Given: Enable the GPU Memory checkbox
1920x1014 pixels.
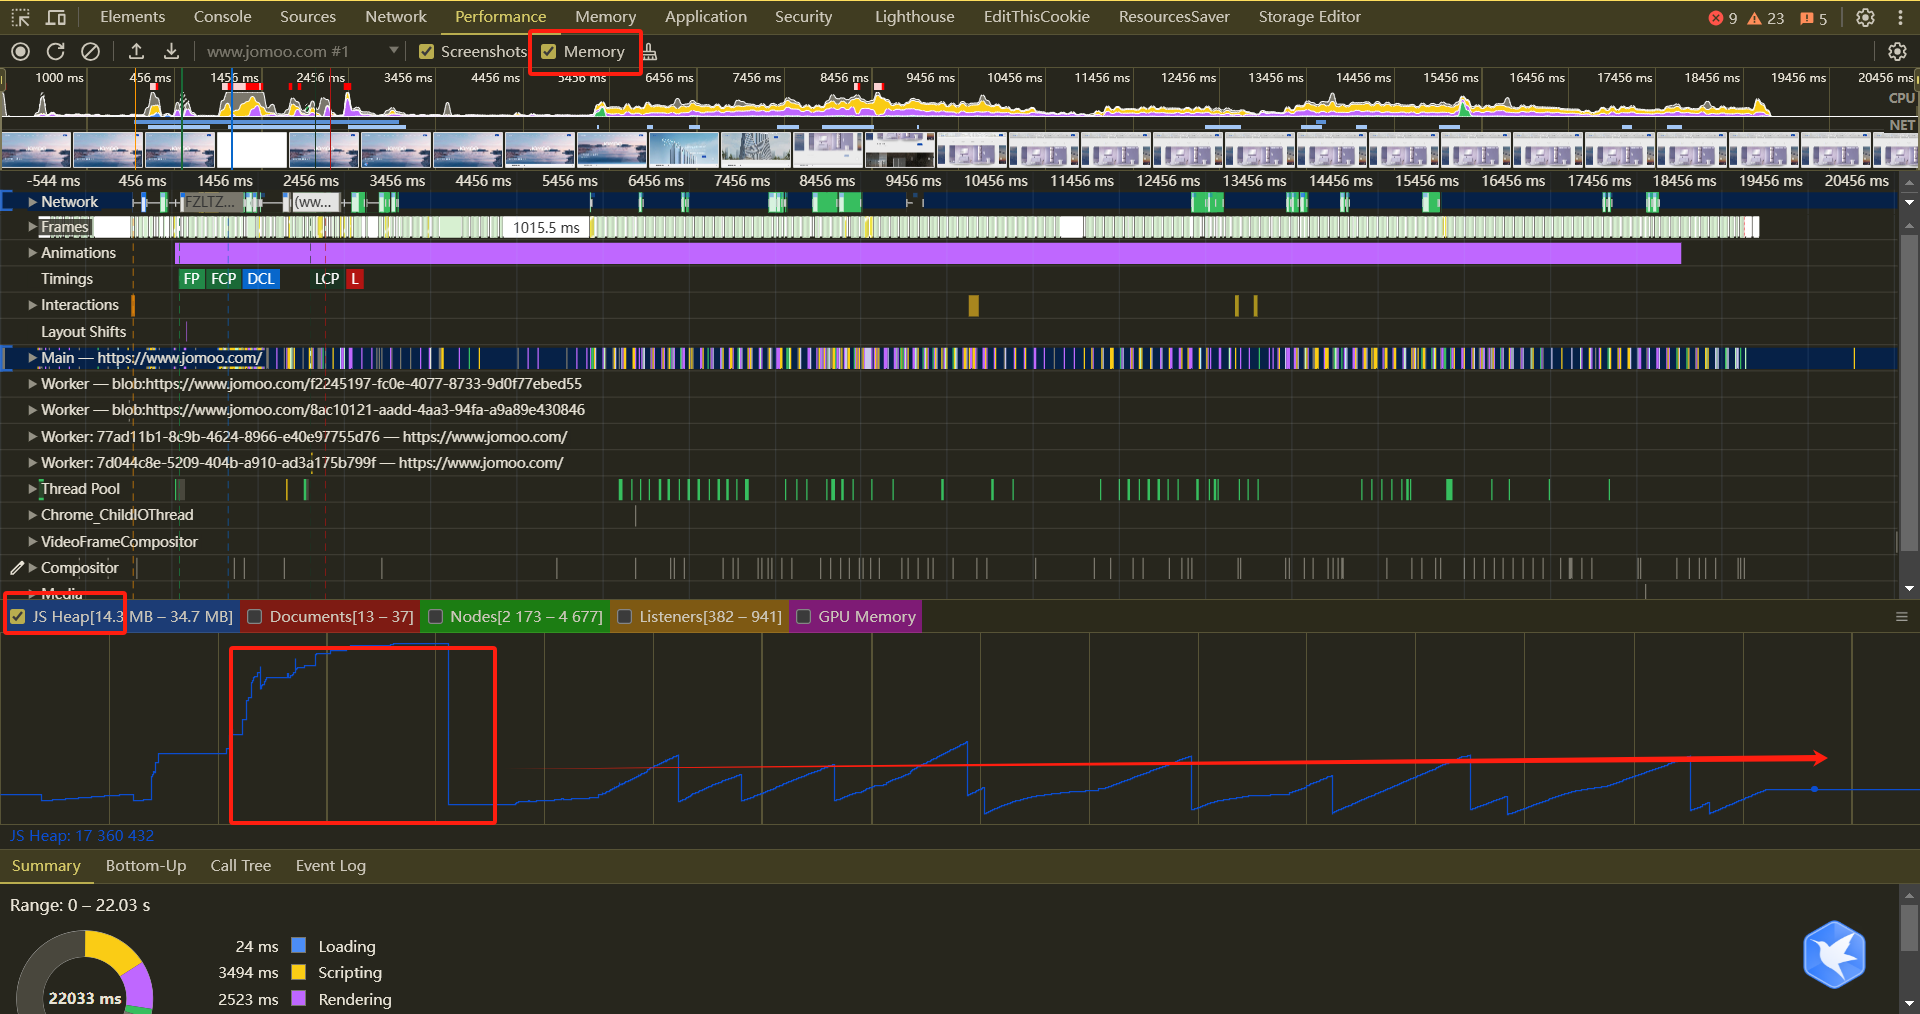Looking at the screenshot, I should click(x=804, y=617).
